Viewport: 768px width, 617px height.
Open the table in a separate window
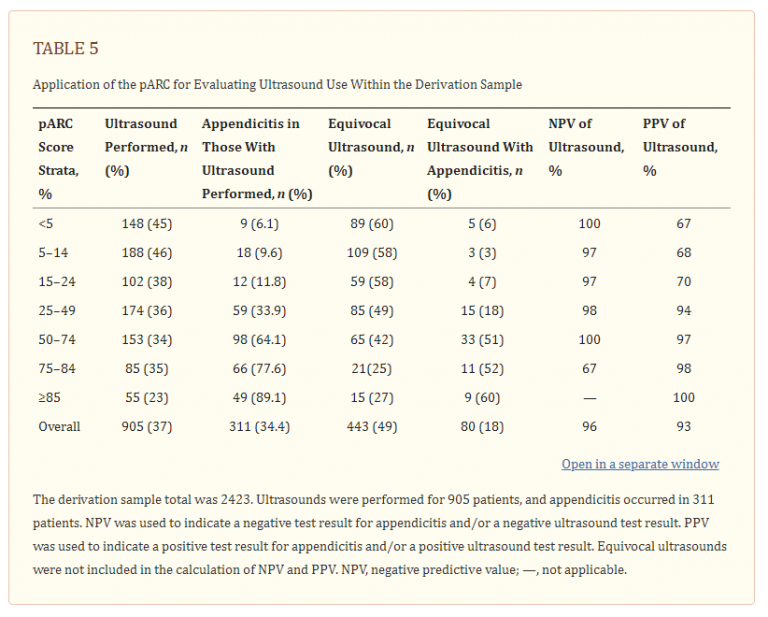pos(640,464)
